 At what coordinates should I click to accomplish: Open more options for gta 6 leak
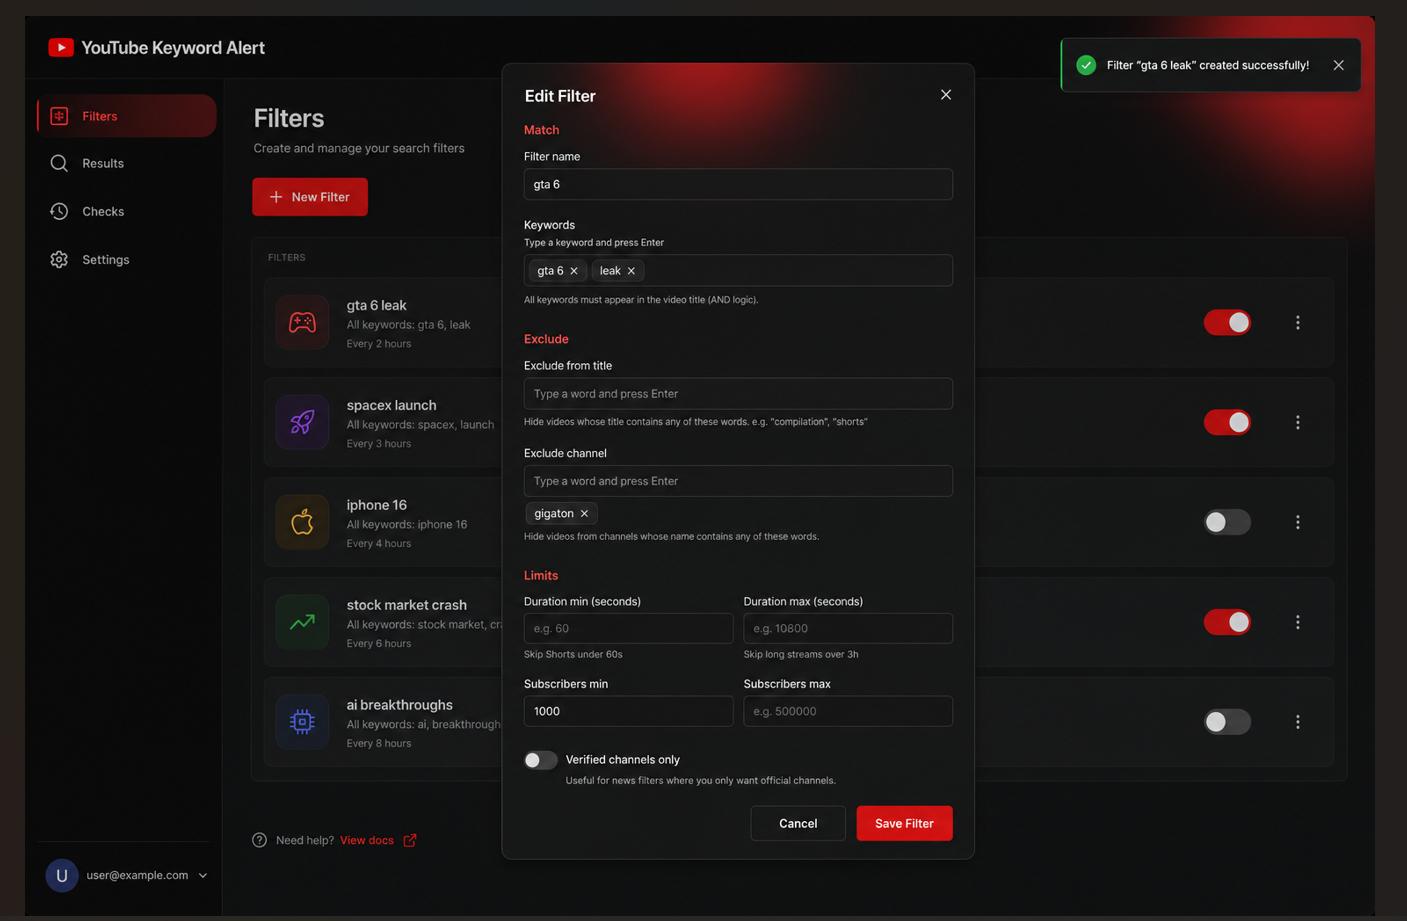pyautogui.click(x=1298, y=322)
